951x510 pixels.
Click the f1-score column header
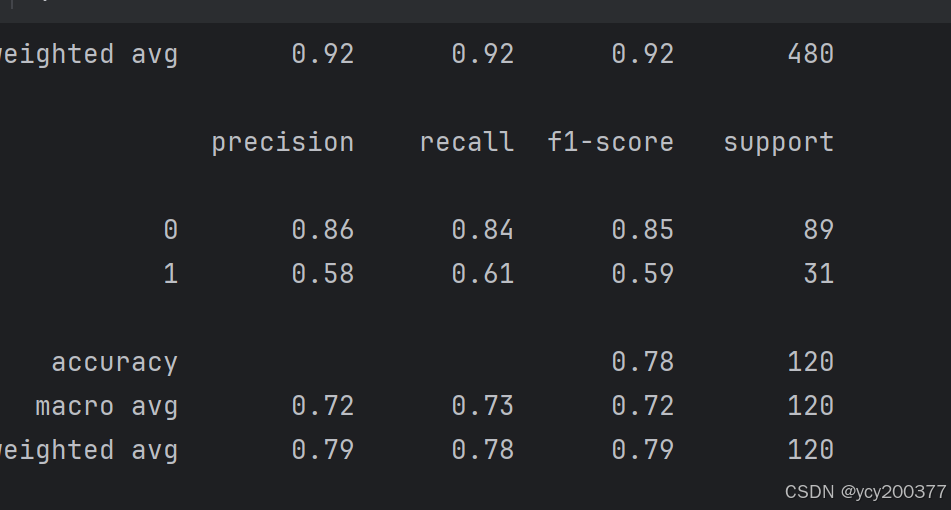611,143
